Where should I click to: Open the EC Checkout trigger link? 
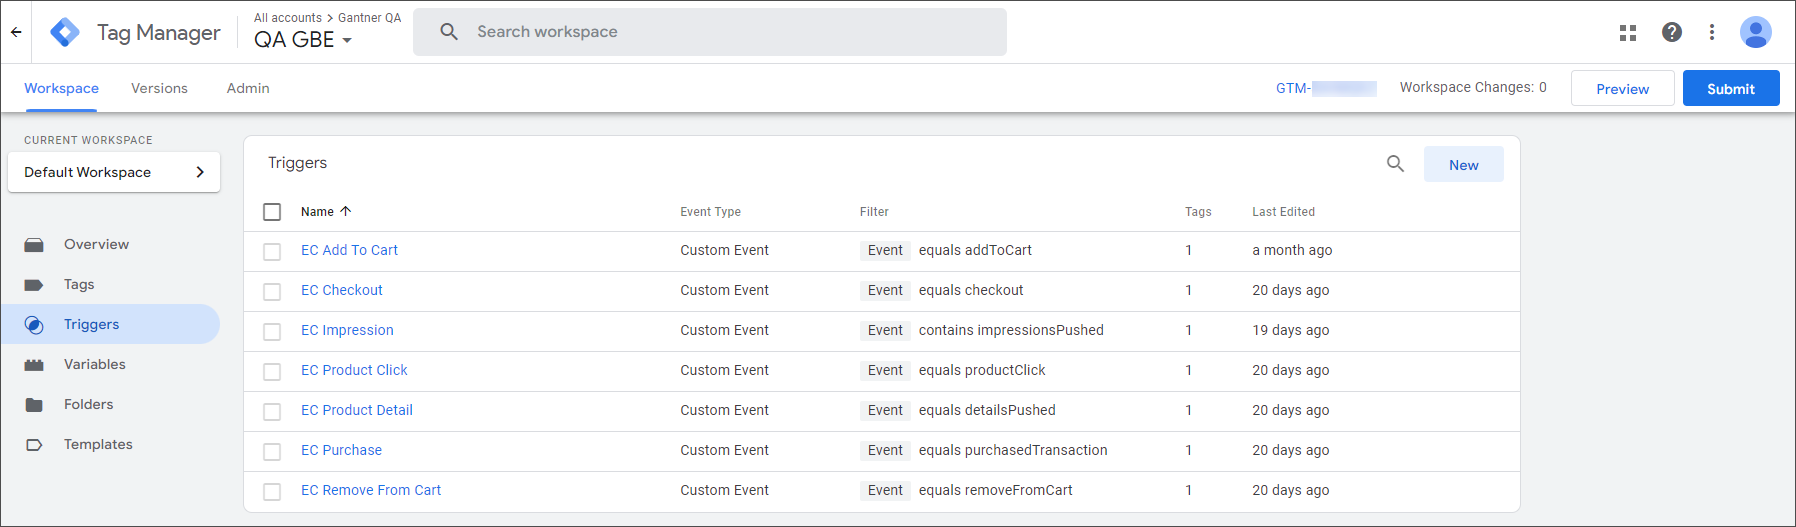[x=342, y=290]
